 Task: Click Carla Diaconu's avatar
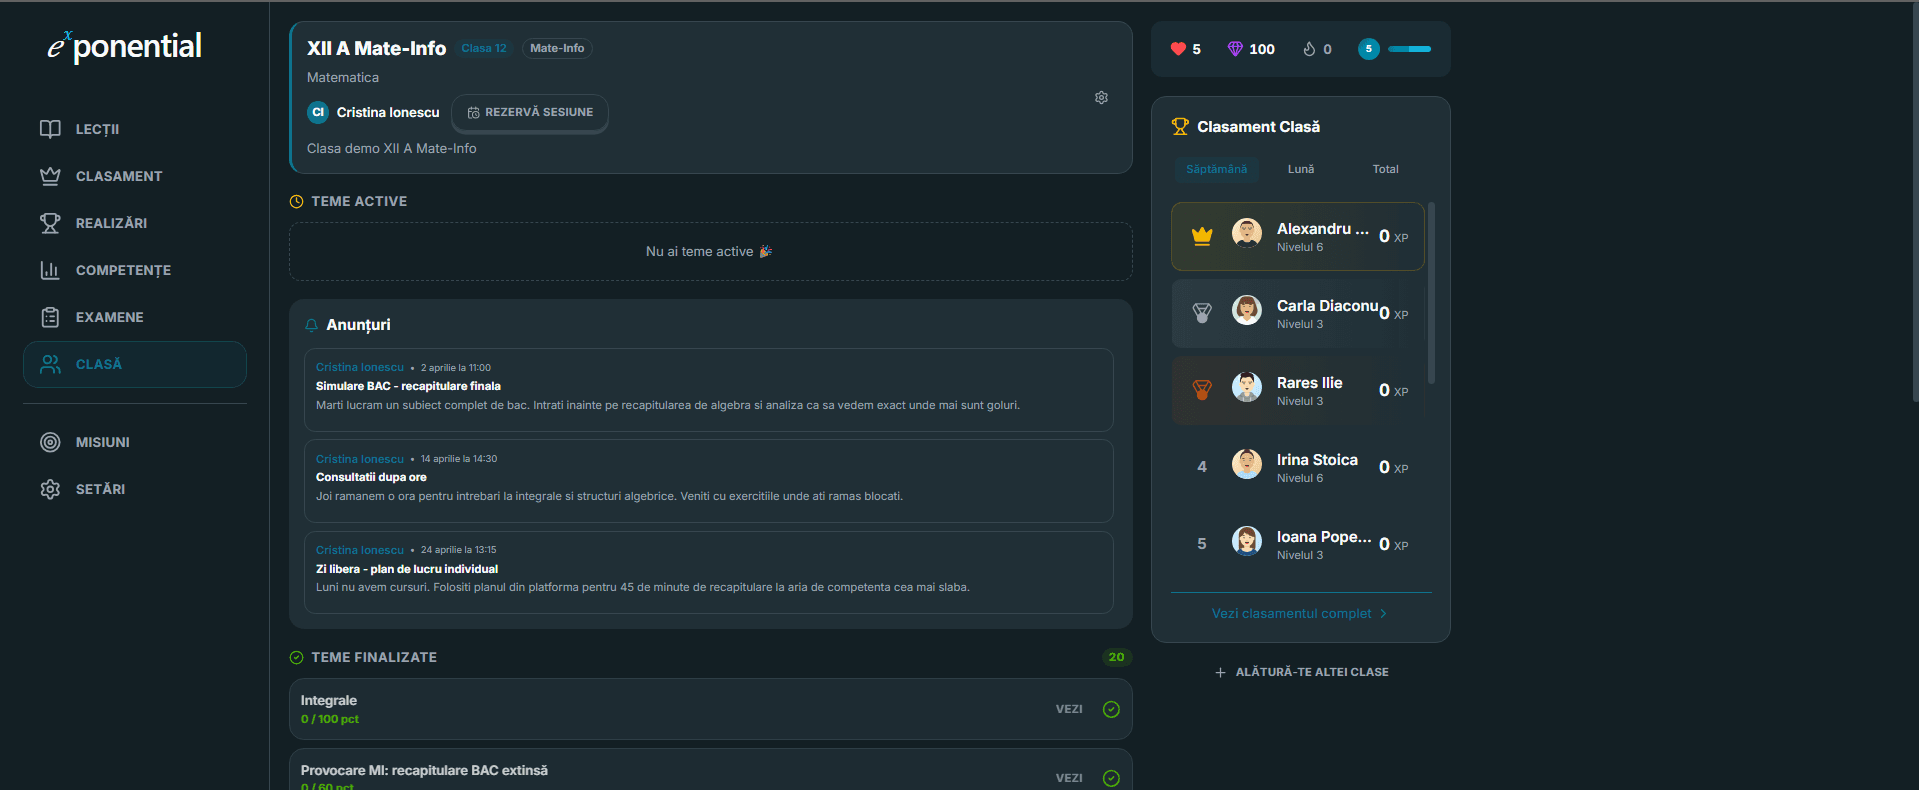click(1247, 310)
